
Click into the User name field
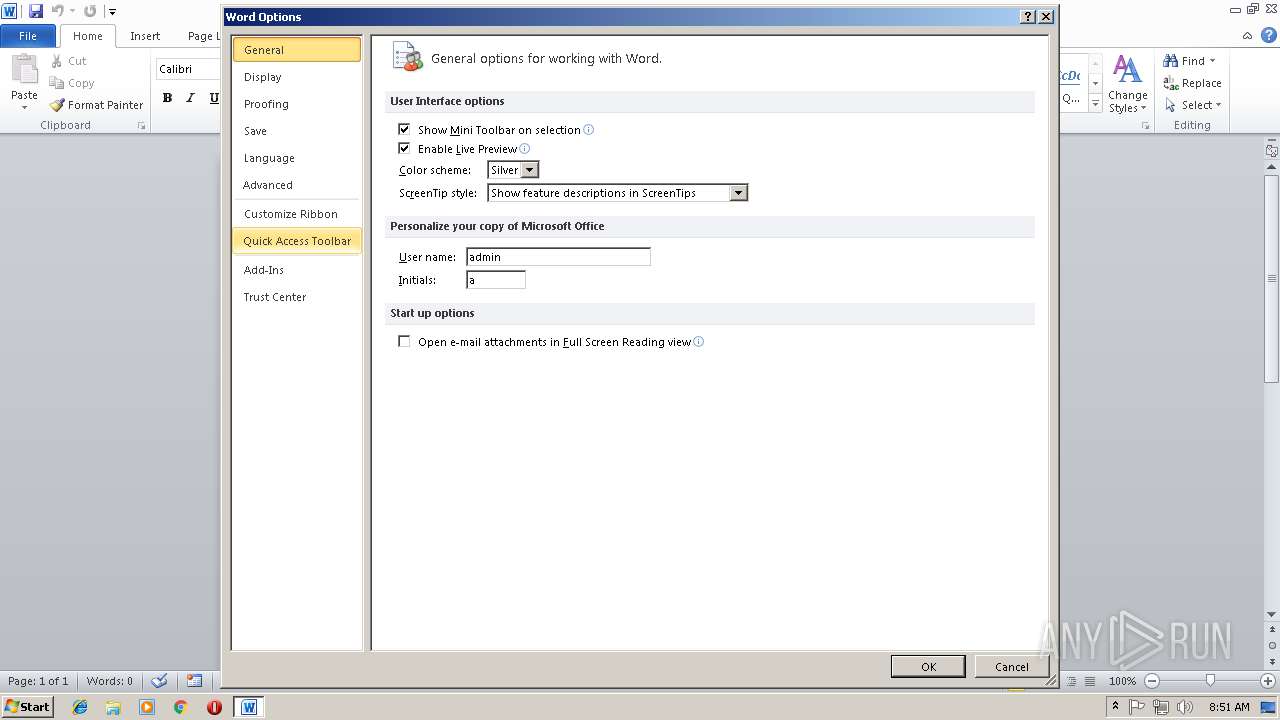(x=558, y=257)
